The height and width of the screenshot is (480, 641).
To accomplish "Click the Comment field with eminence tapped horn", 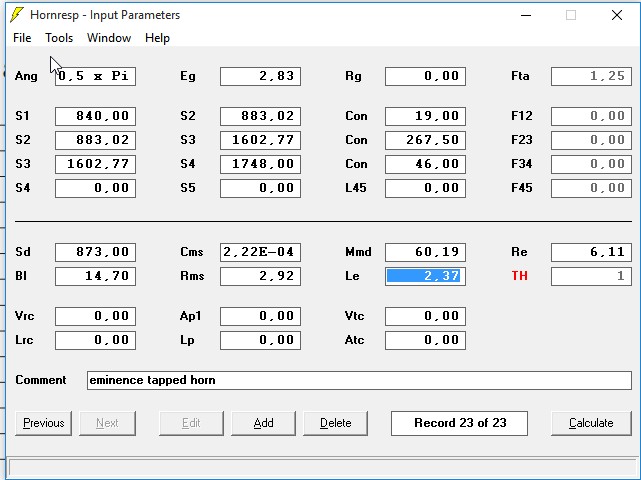I will pyautogui.click(x=359, y=380).
